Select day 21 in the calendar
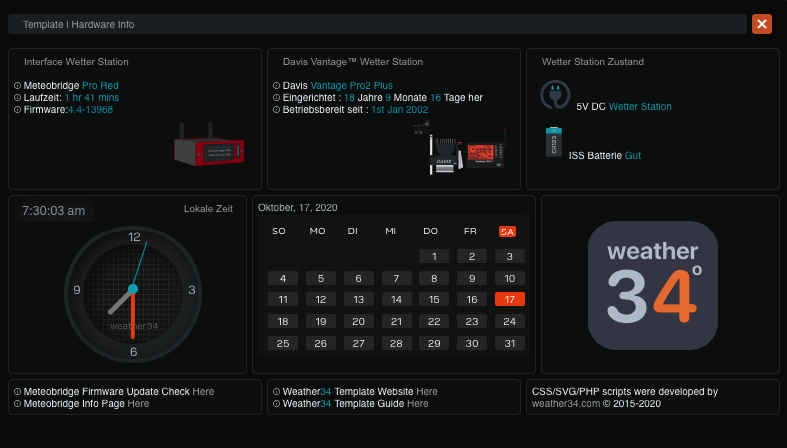 397,322
